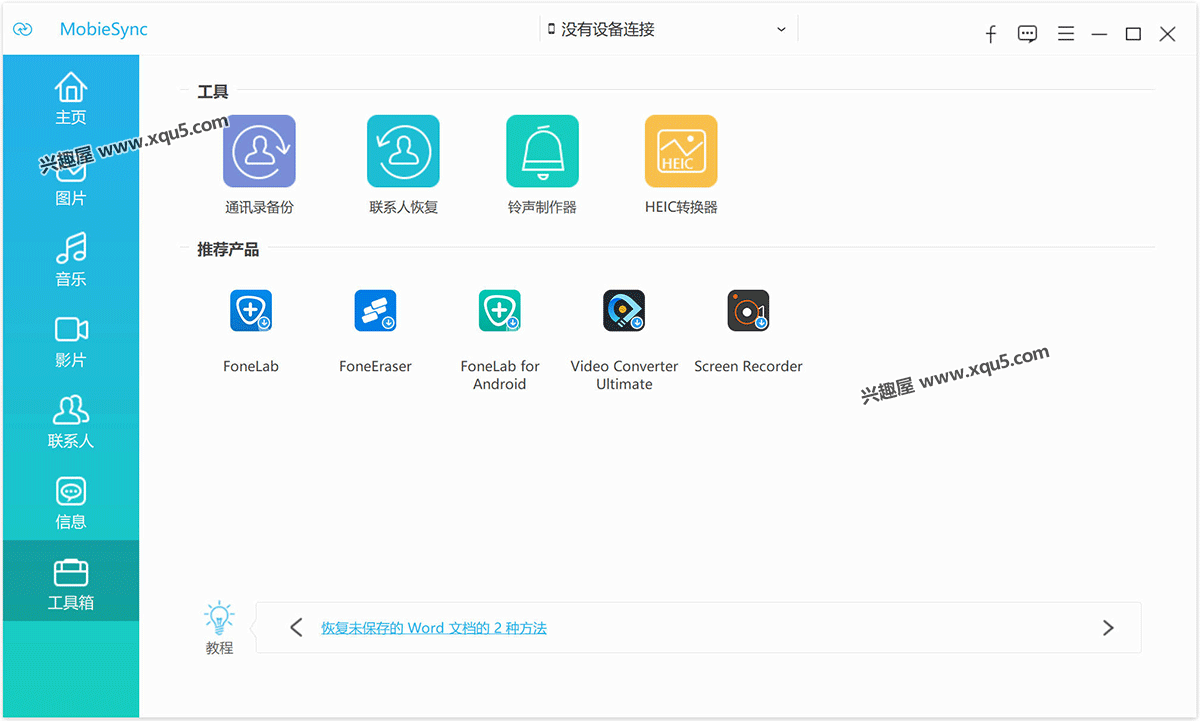Click the Video Converter Ultimate icon
Screen dimensions: 1200x721
(x=624, y=311)
